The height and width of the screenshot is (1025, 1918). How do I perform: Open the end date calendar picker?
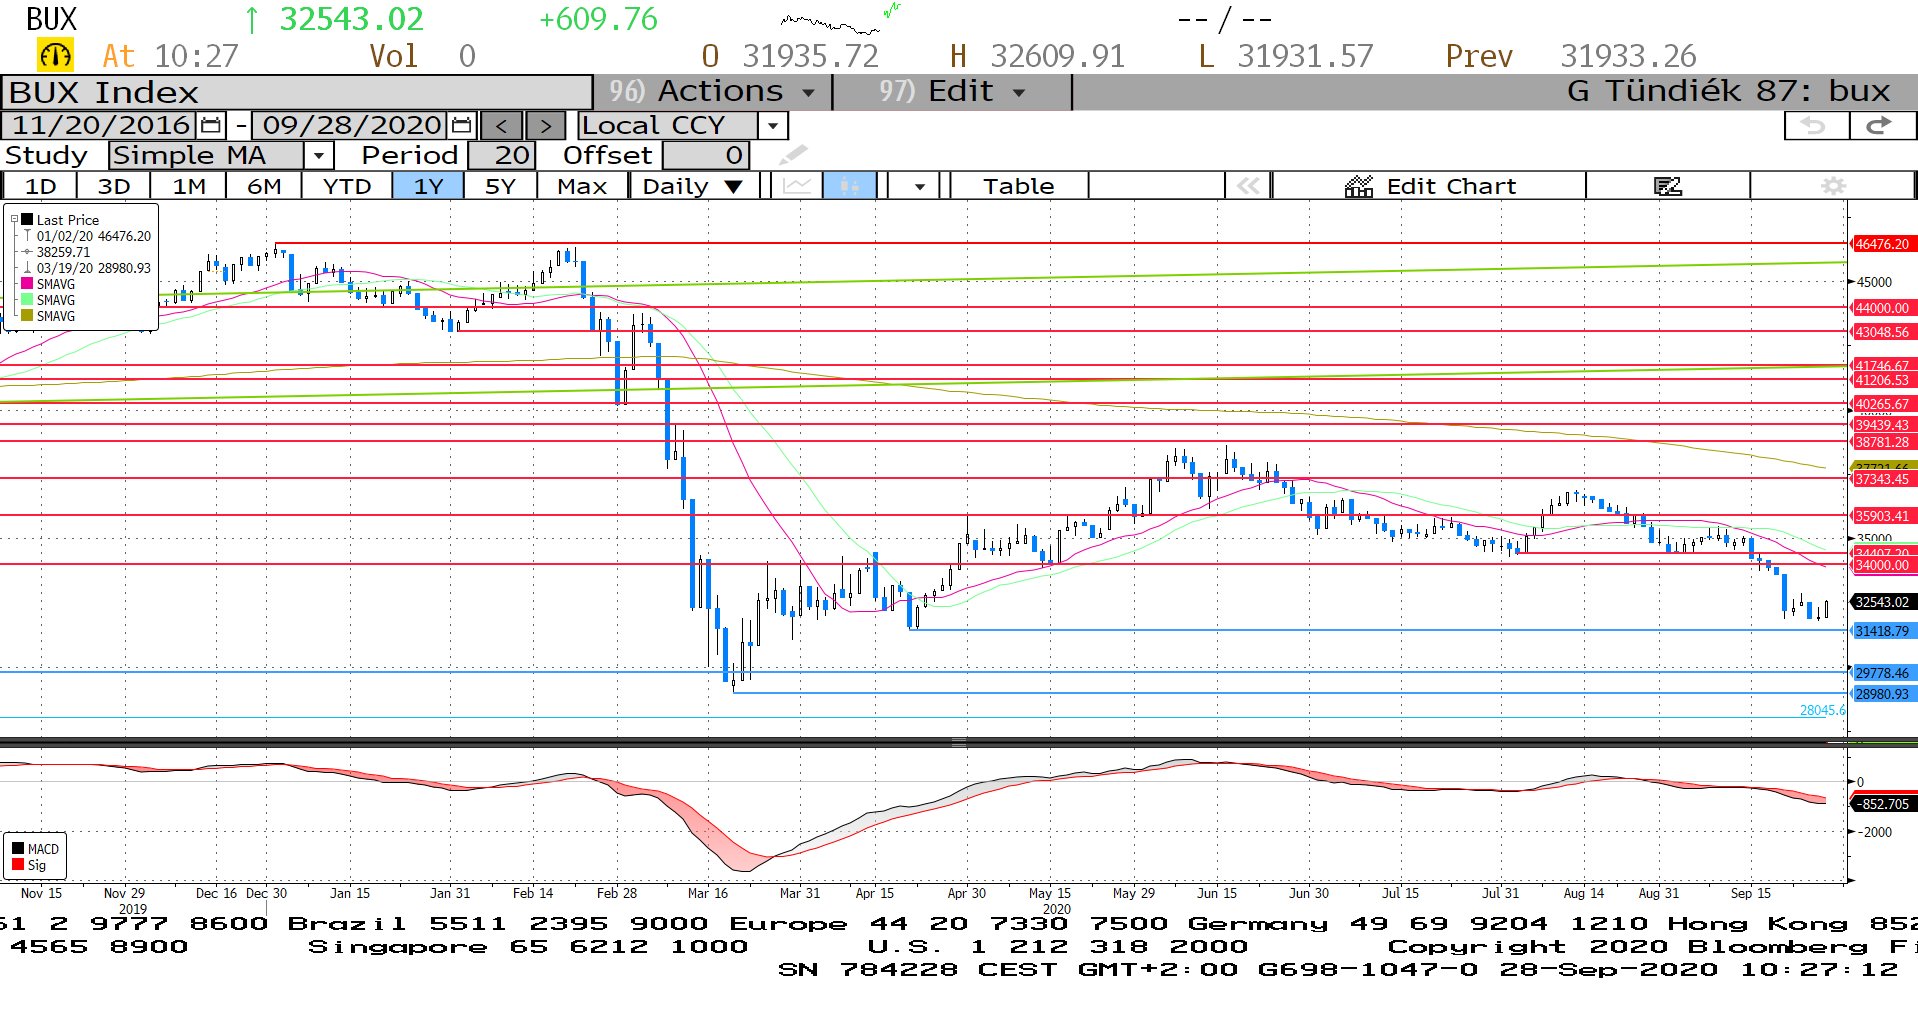pyautogui.click(x=461, y=126)
